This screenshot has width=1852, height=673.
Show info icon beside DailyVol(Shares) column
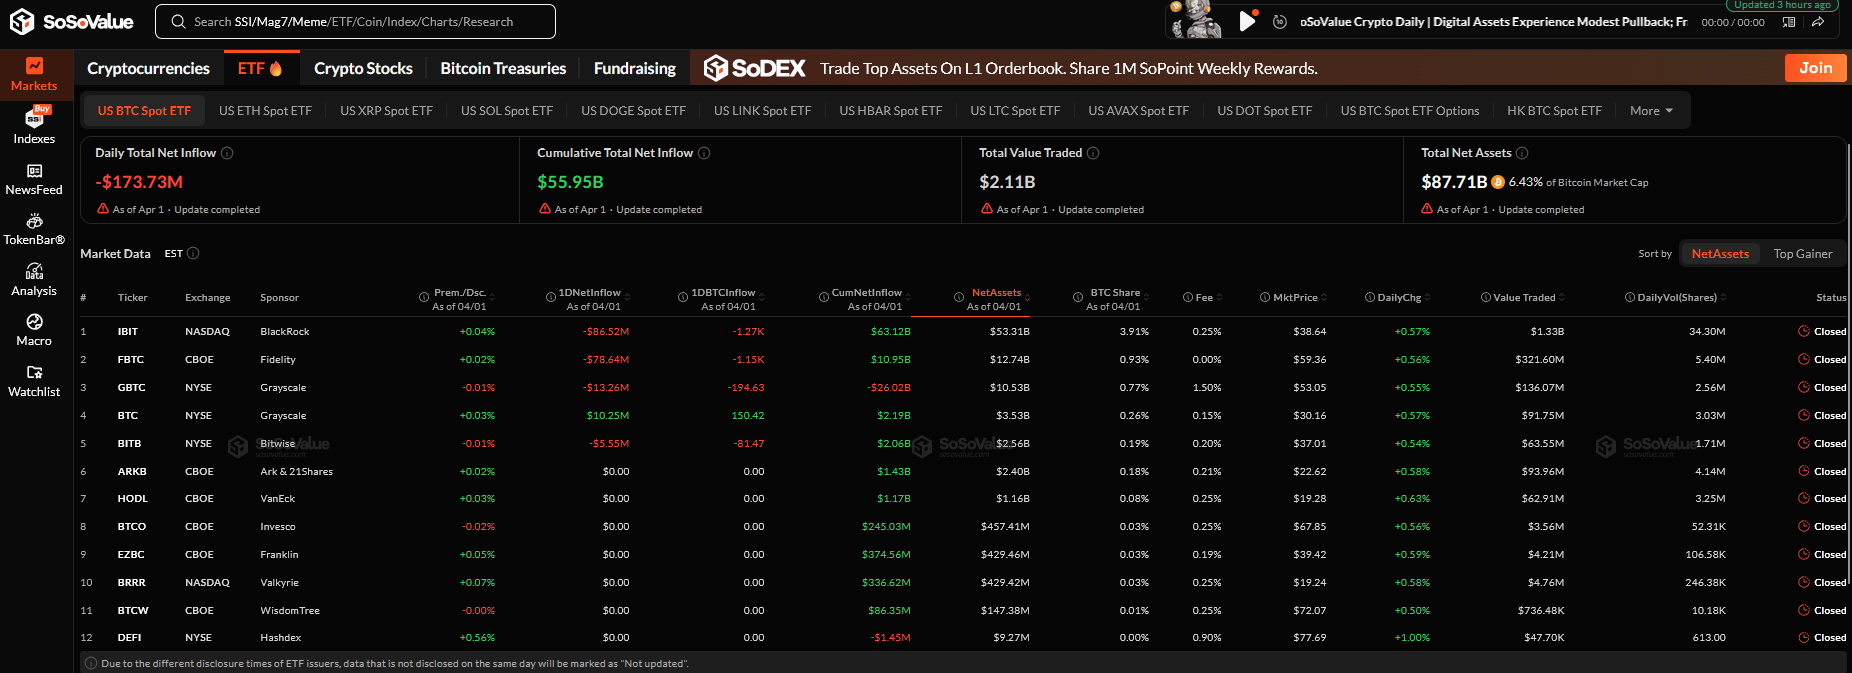[1630, 297]
